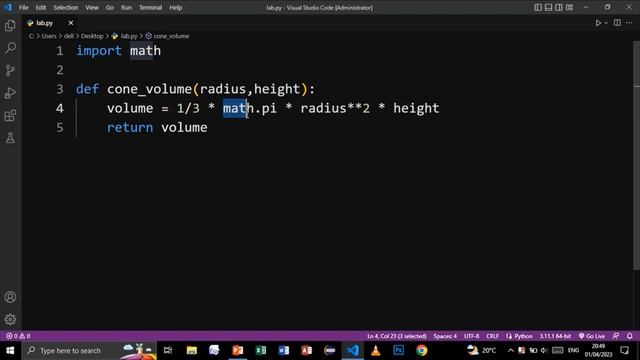Click return keyword on line 5
The image size is (640, 360).
click(130, 127)
